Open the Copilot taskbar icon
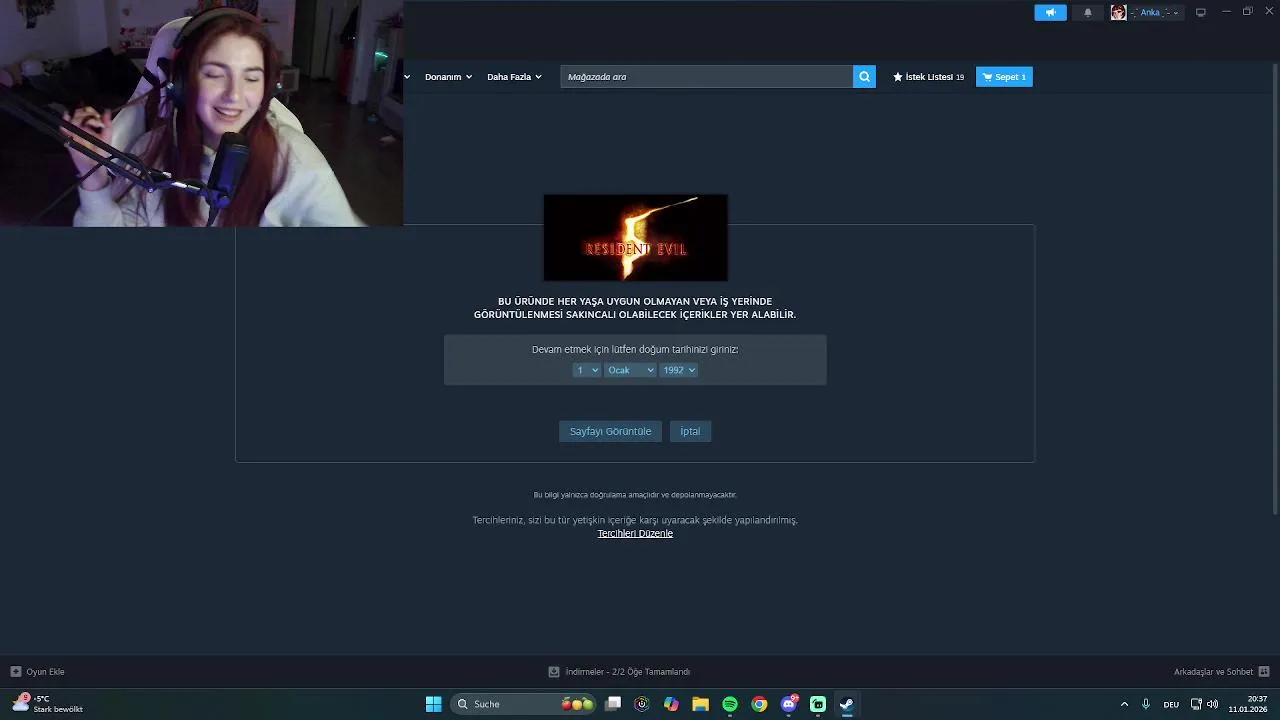The image size is (1280, 720). pos(671,704)
